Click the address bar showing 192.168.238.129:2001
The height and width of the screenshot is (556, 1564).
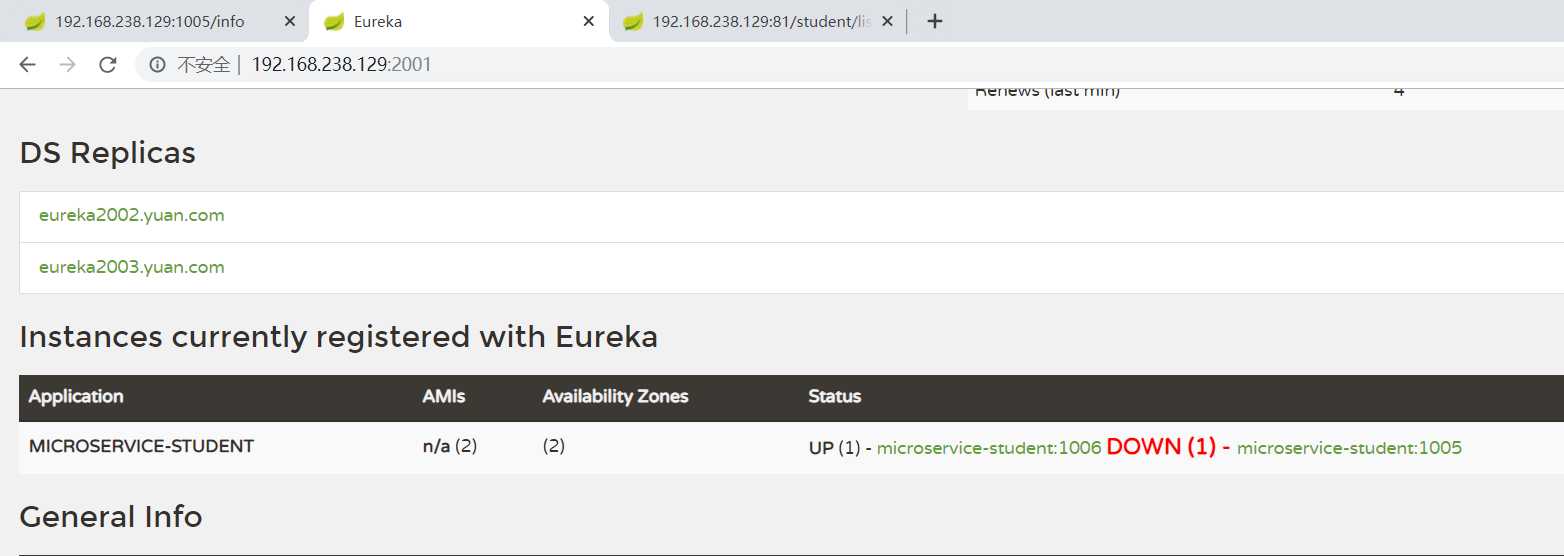[850, 65]
